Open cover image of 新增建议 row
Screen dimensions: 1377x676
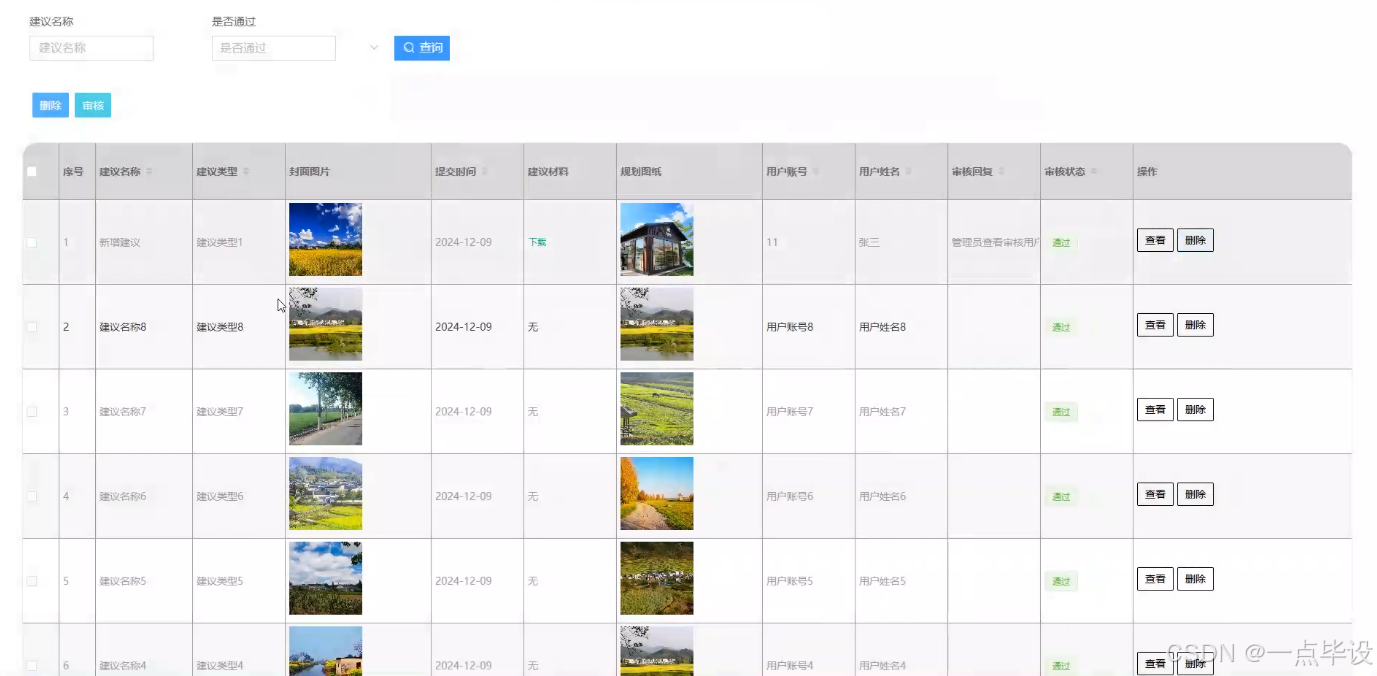click(325, 240)
